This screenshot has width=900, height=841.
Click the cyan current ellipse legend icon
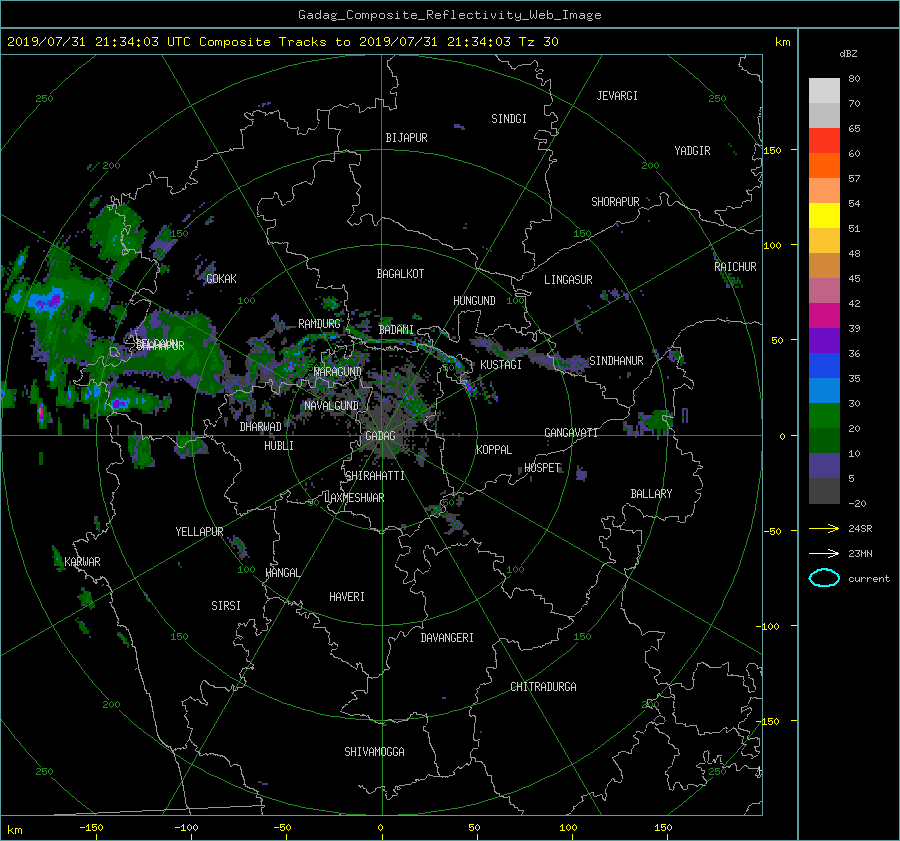point(824,578)
